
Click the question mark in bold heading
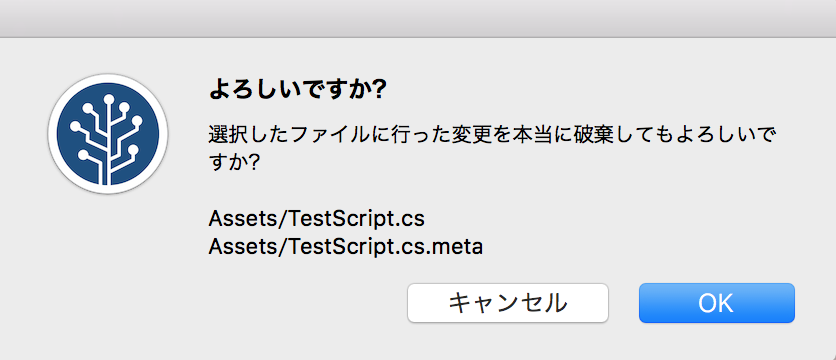pyautogui.click(x=376, y=90)
